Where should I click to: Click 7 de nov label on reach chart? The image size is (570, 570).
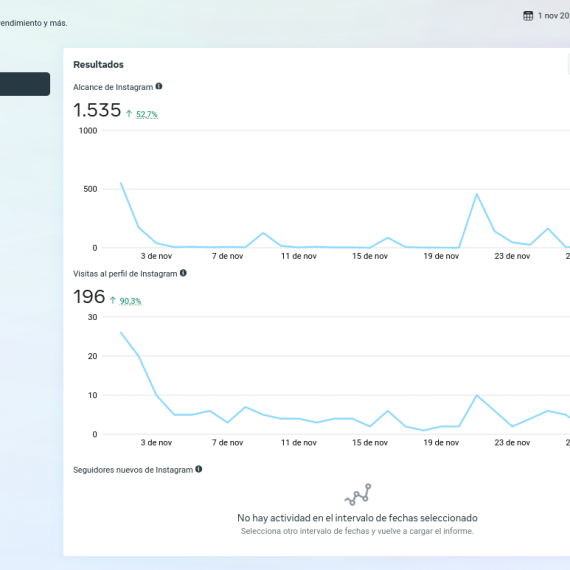pos(228,256)
